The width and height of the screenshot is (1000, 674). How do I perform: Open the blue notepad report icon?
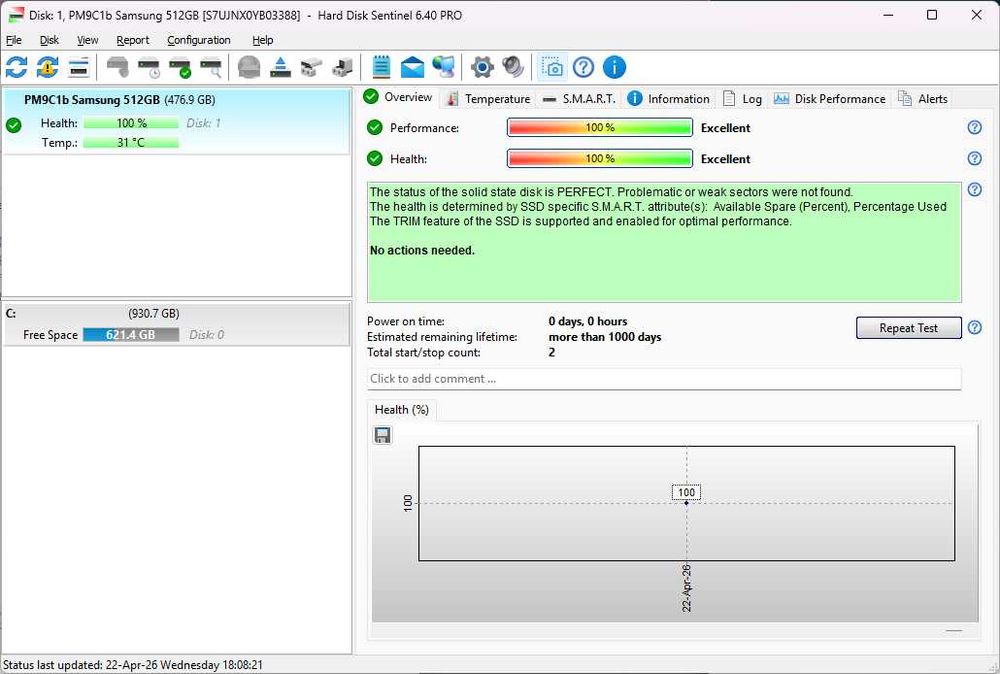tap(381, 67)
